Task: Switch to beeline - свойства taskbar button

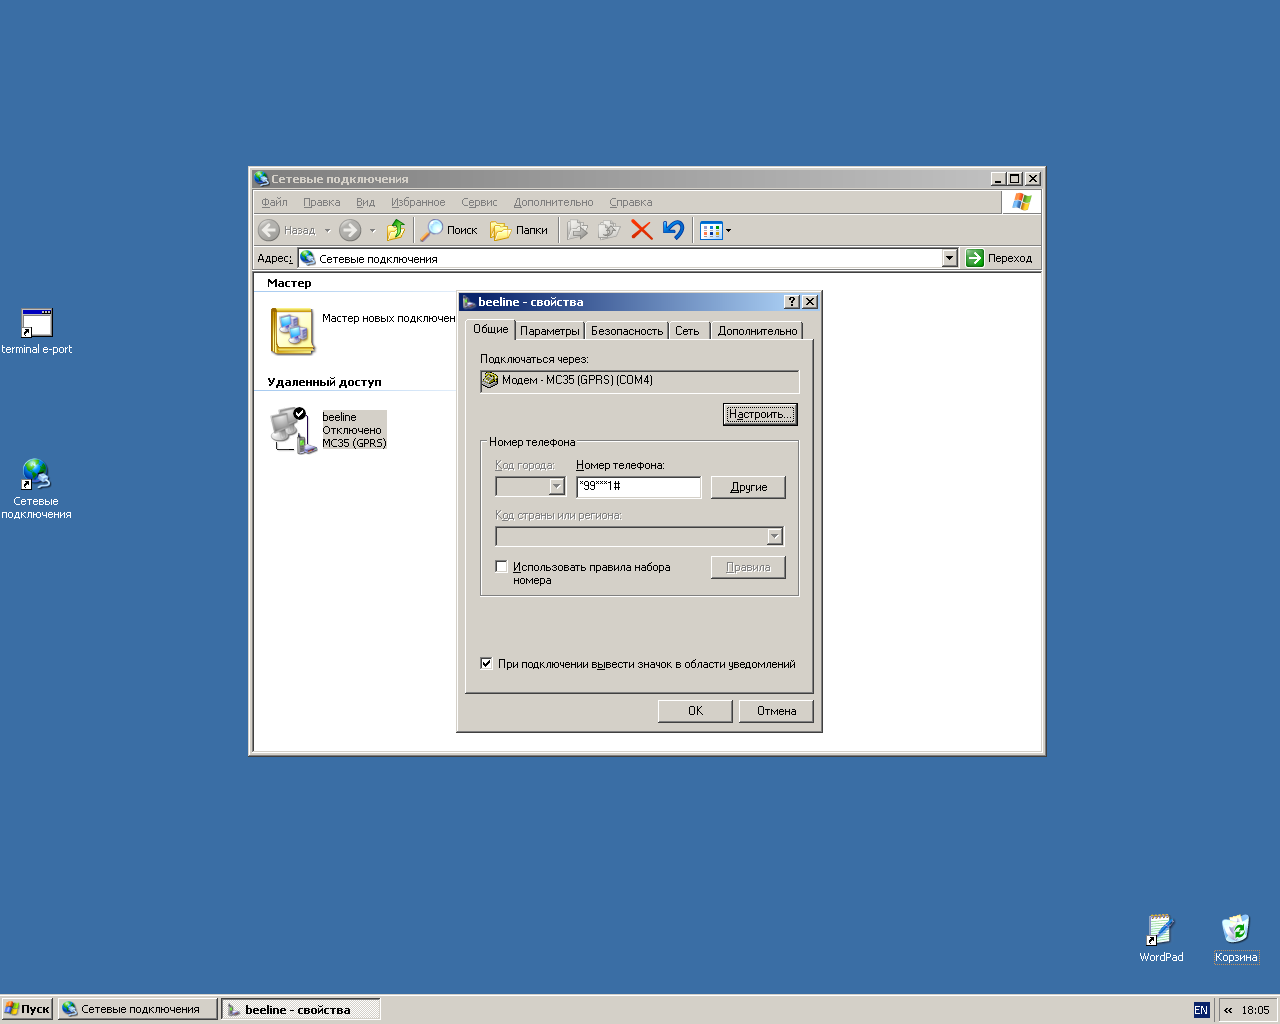Action: tap(300, 1009)
